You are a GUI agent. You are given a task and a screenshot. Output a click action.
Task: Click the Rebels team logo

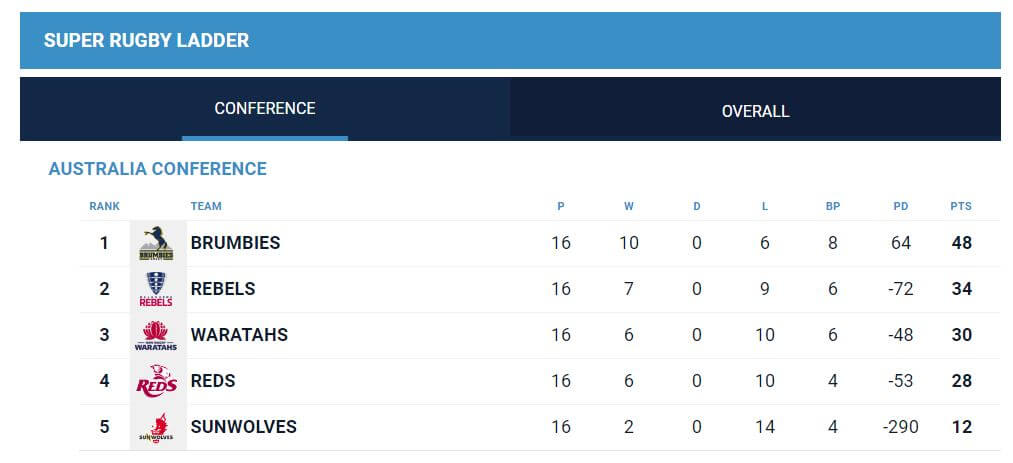(x=156, y=289)
